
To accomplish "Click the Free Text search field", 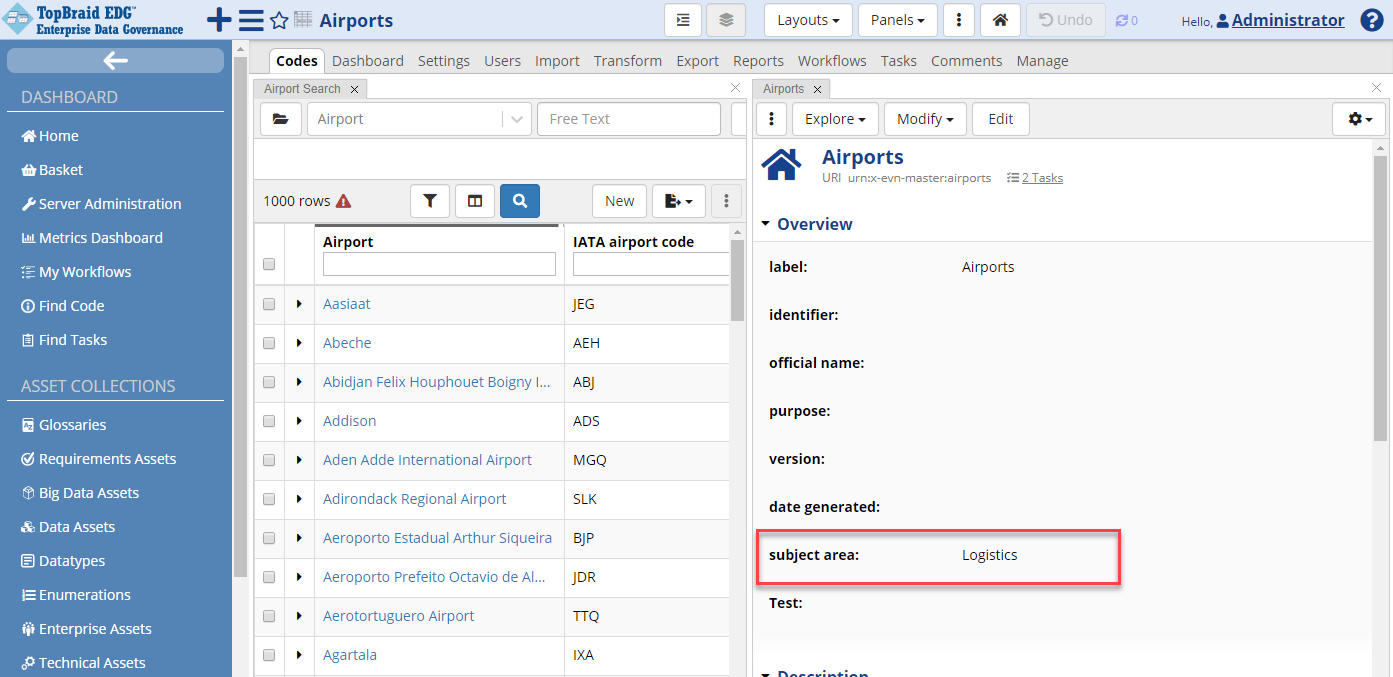I will click(x=628, y=119).
